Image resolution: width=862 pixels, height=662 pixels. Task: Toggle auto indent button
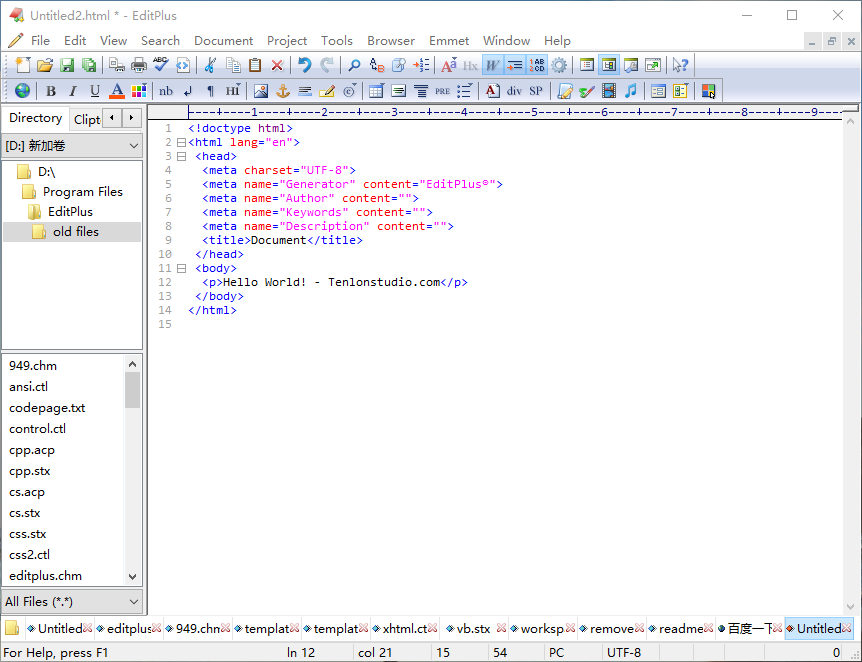[x=514, y=65]
